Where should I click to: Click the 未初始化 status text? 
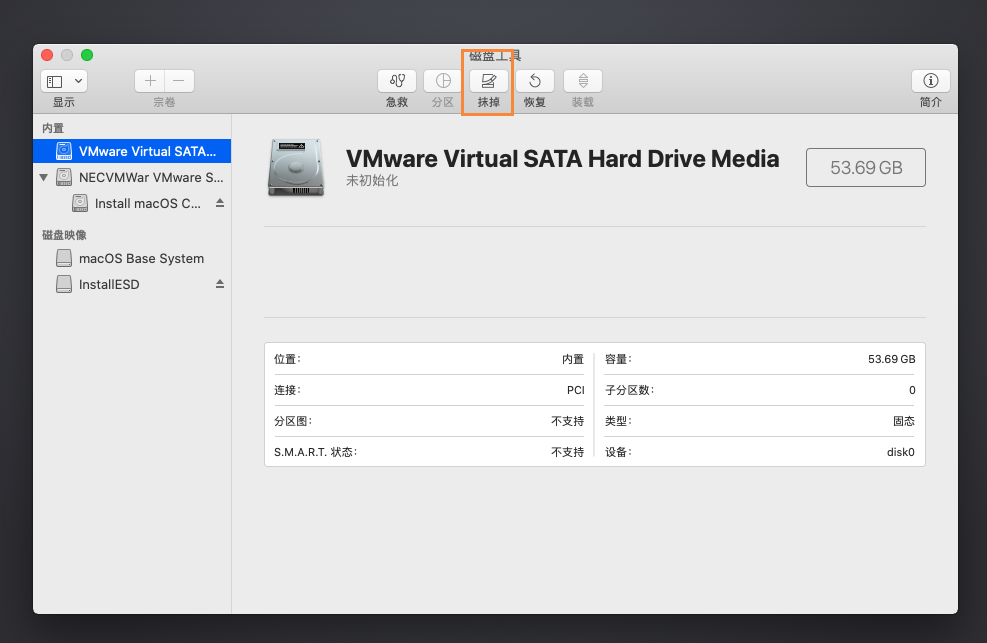pyautogui.click(x=372, y=181)
